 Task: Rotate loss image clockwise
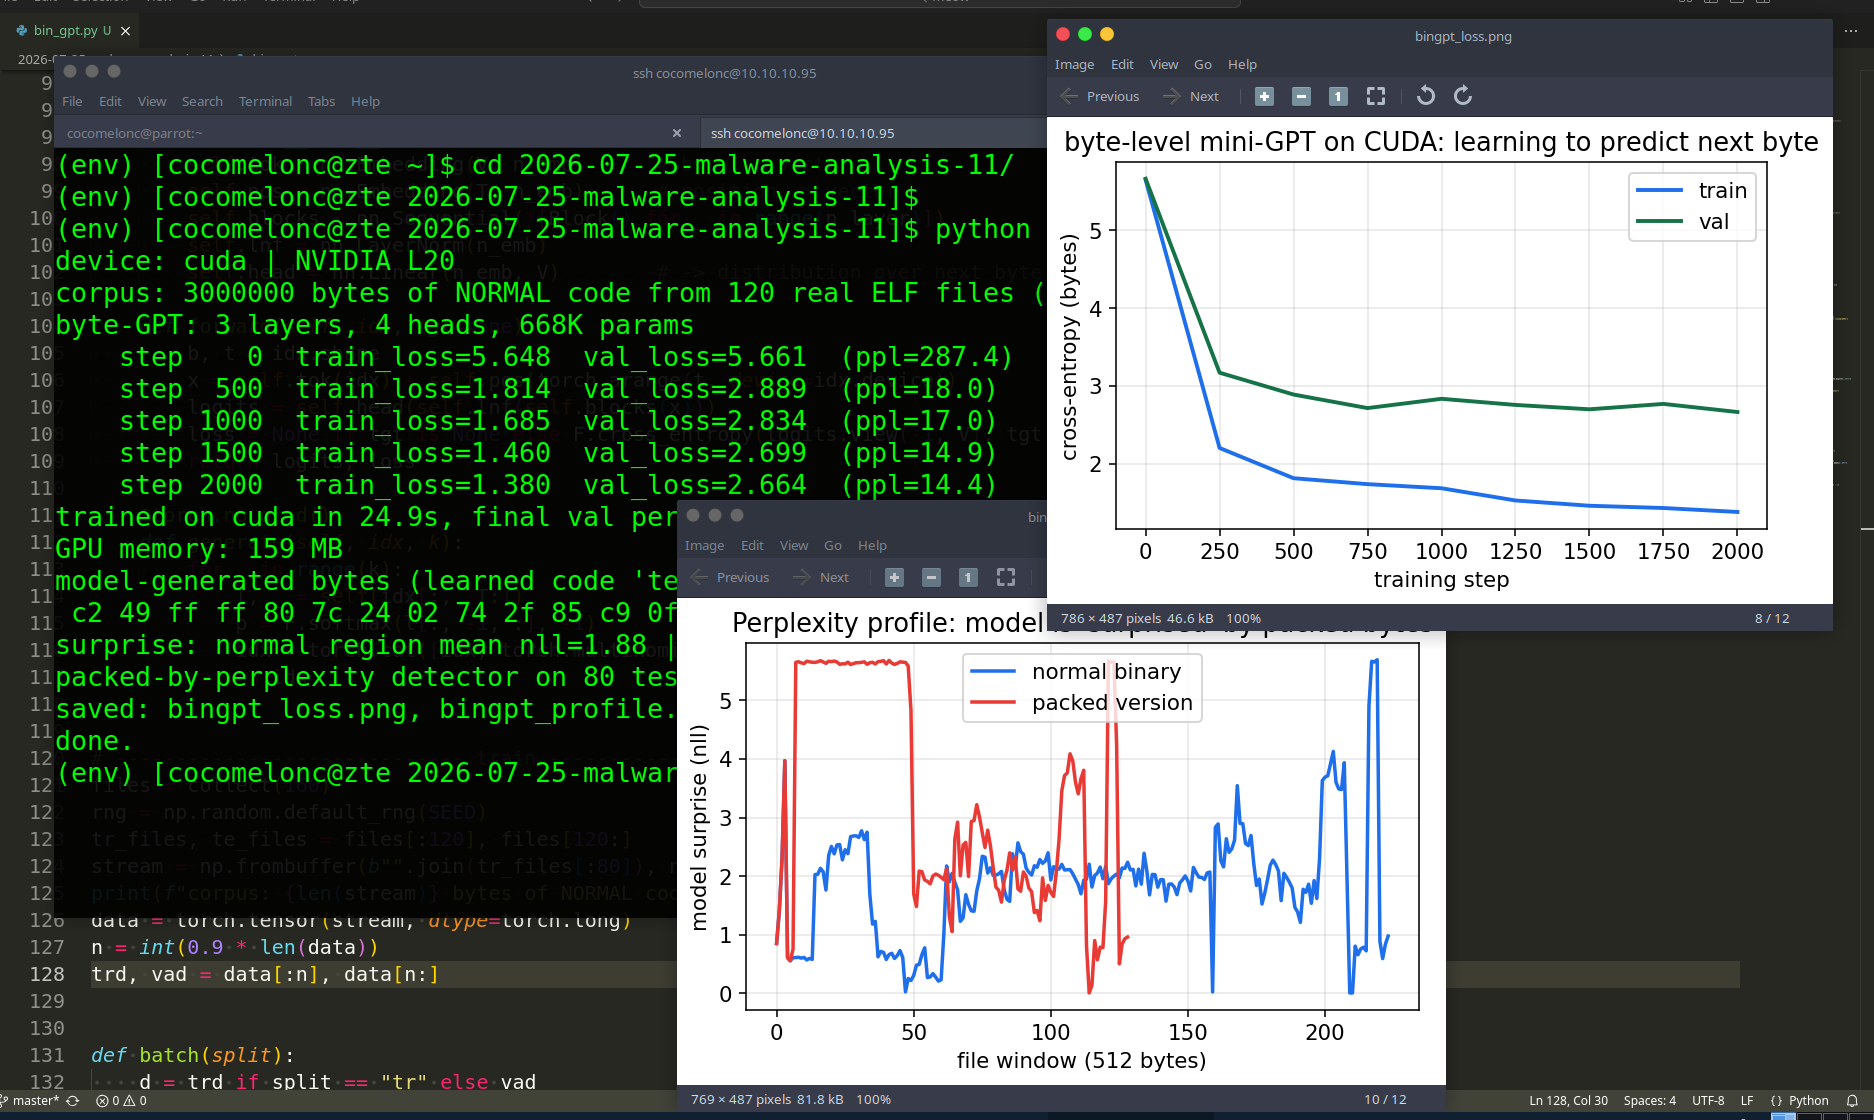pyautogui.click(x=1463, y=96)
